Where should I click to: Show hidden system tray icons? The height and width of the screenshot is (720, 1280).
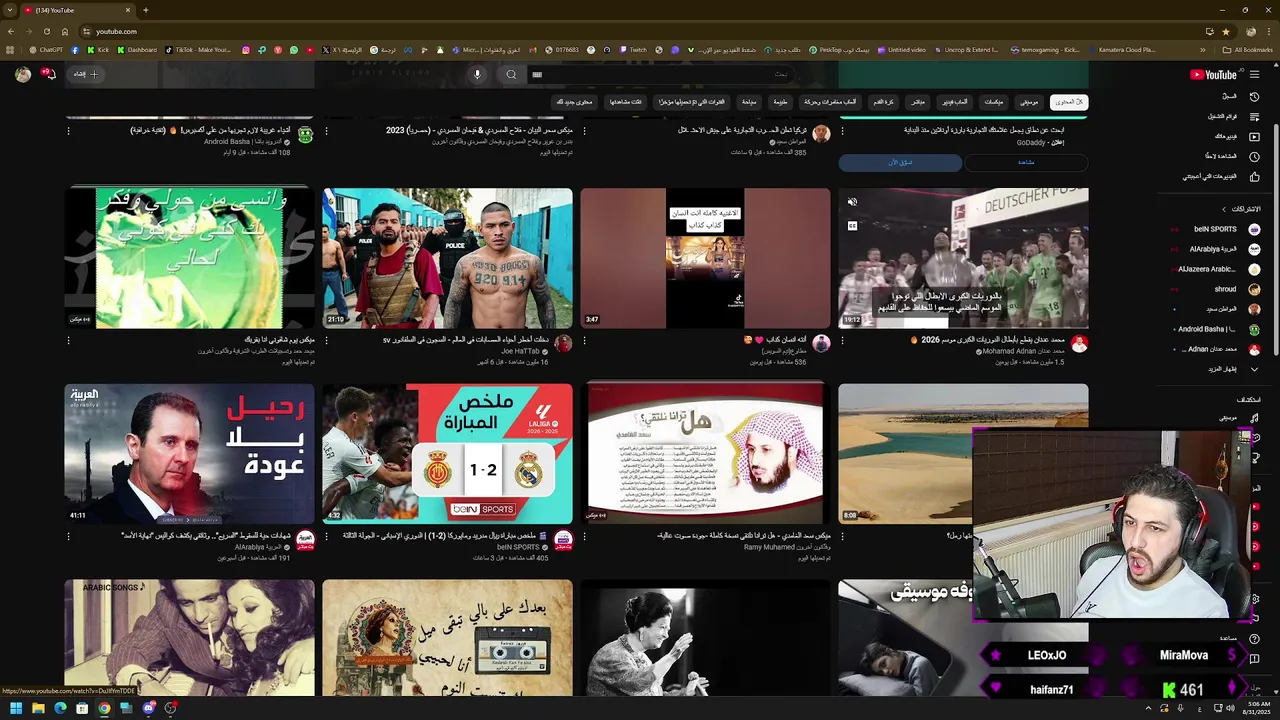click(x=1148, y=708)
